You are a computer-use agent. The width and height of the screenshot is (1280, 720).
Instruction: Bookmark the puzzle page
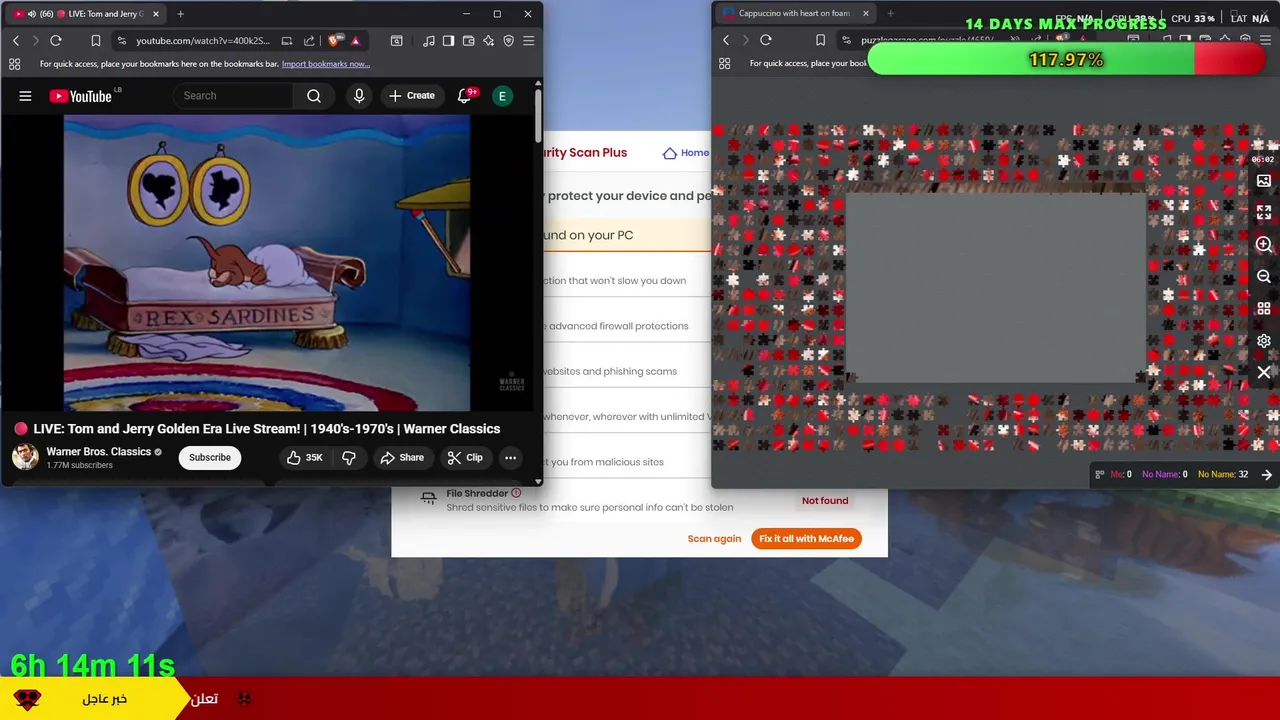click(x=820, y=41)
